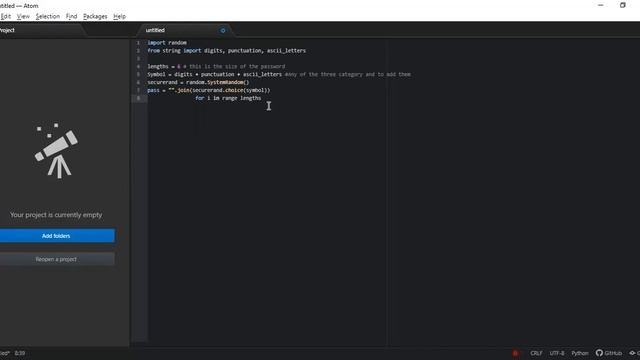This screenshot has height=360, width=640.
Task: Open the View menu
Action: [23, 16]
